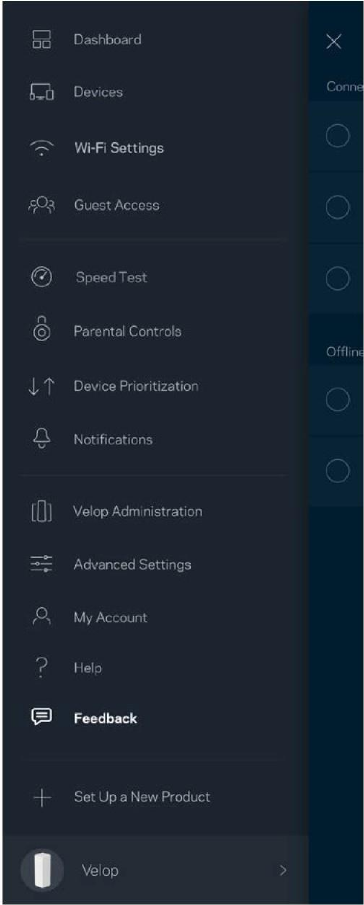Tap the plus icon for new product
This screenshot has width=364, height=905.
click(x=41, y=797)
